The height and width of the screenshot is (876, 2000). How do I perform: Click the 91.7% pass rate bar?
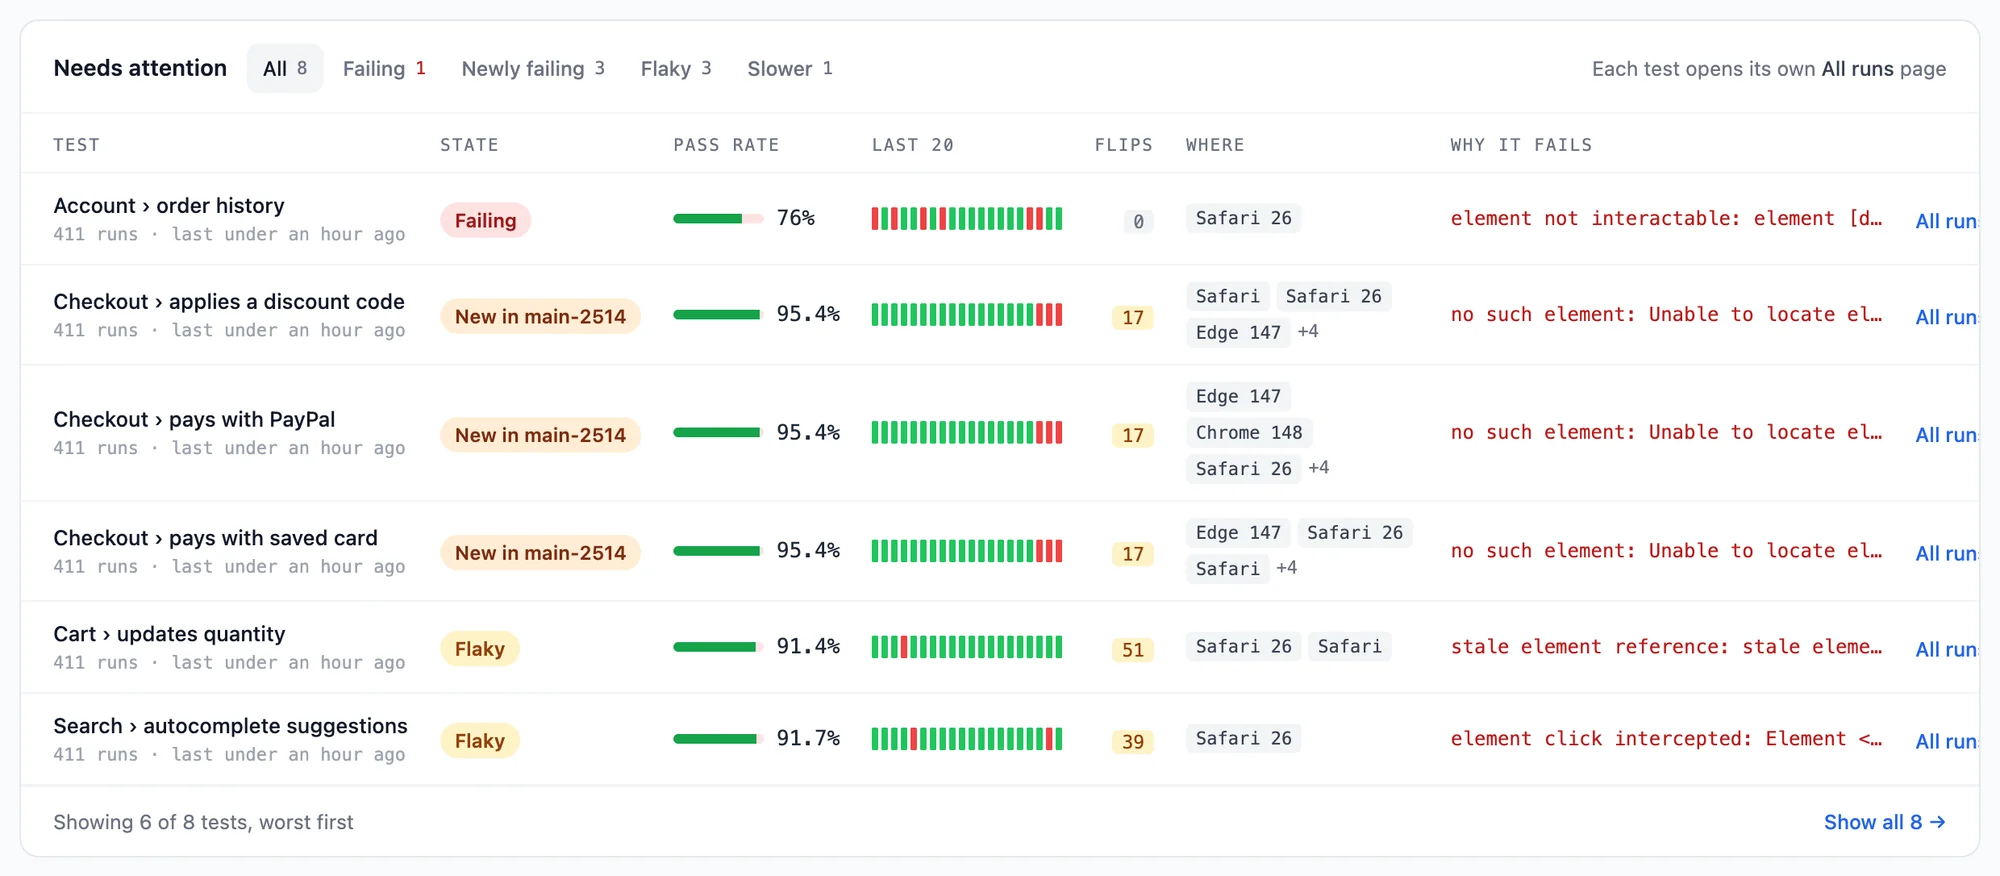tap(718, 739)
